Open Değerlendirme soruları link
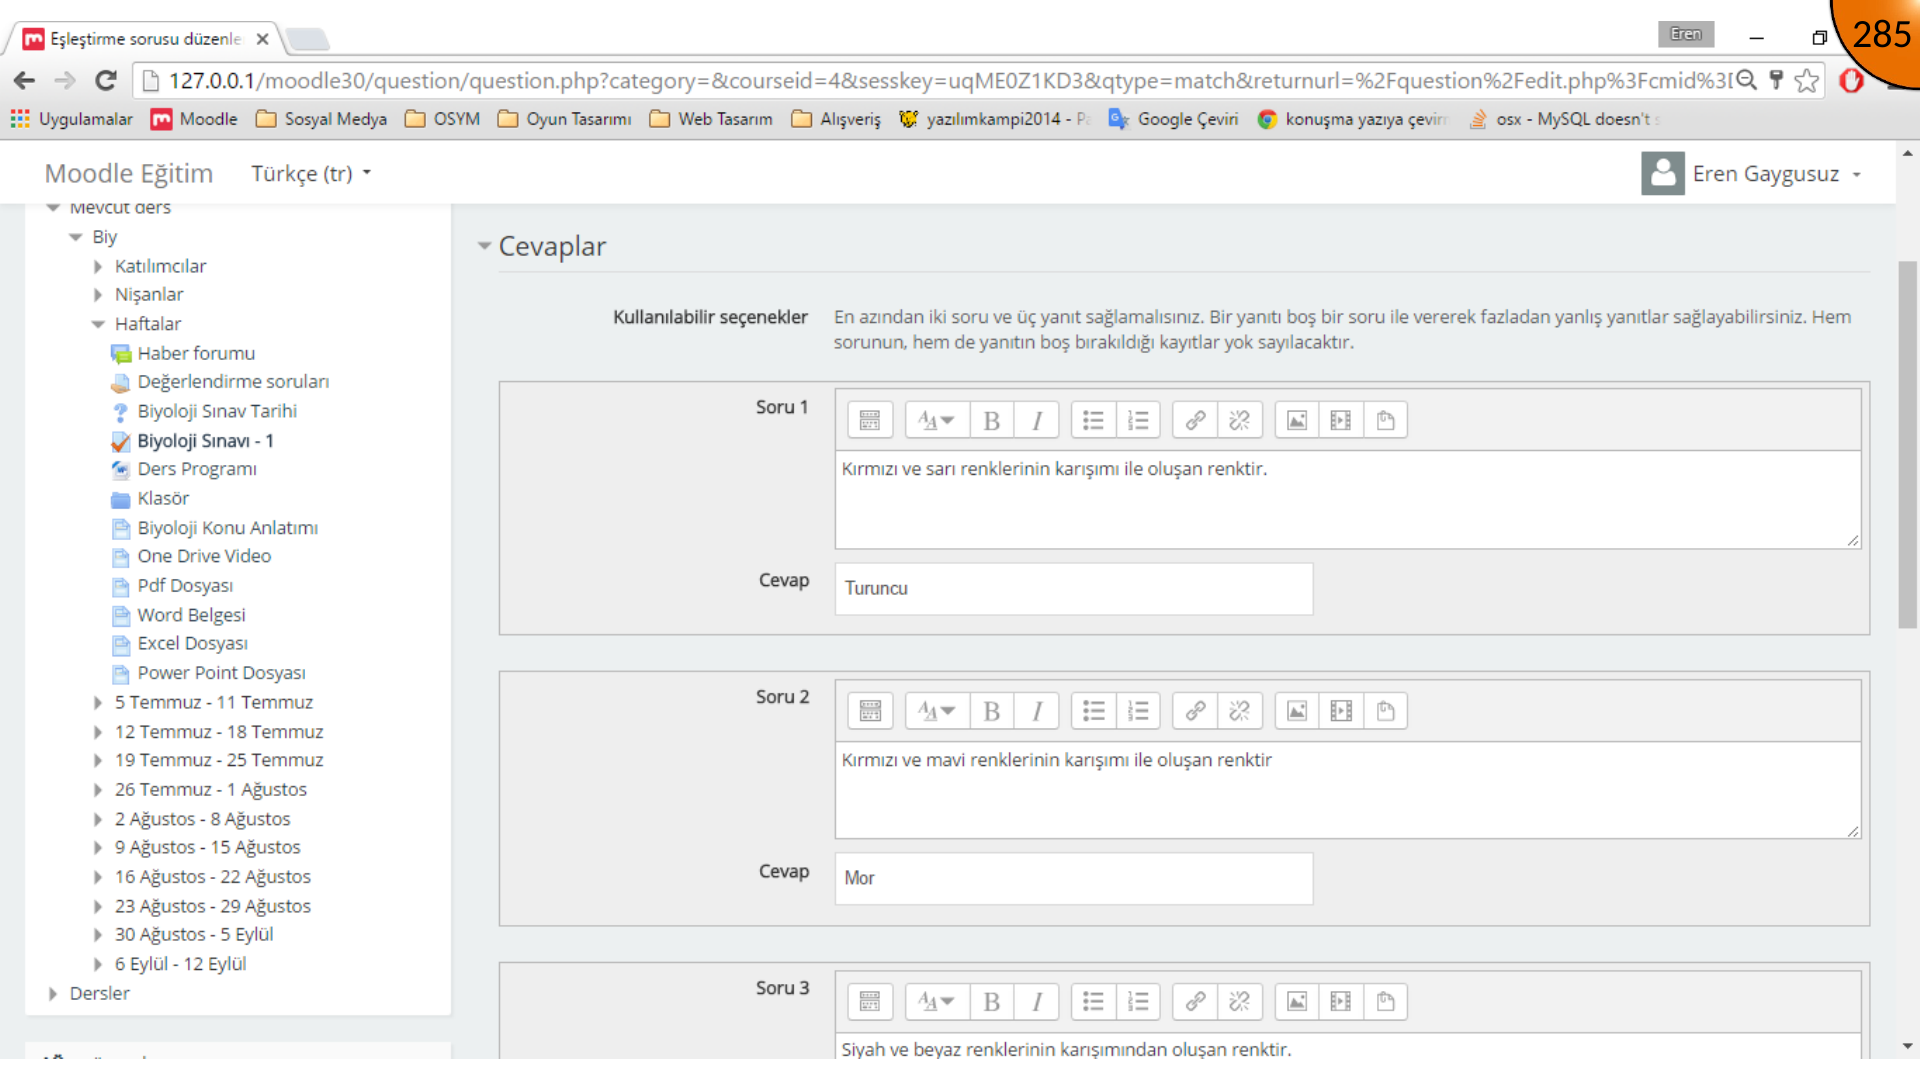Image resolution: width=1921 pixels, height=1080 pixels. click(x=233, y=382)
